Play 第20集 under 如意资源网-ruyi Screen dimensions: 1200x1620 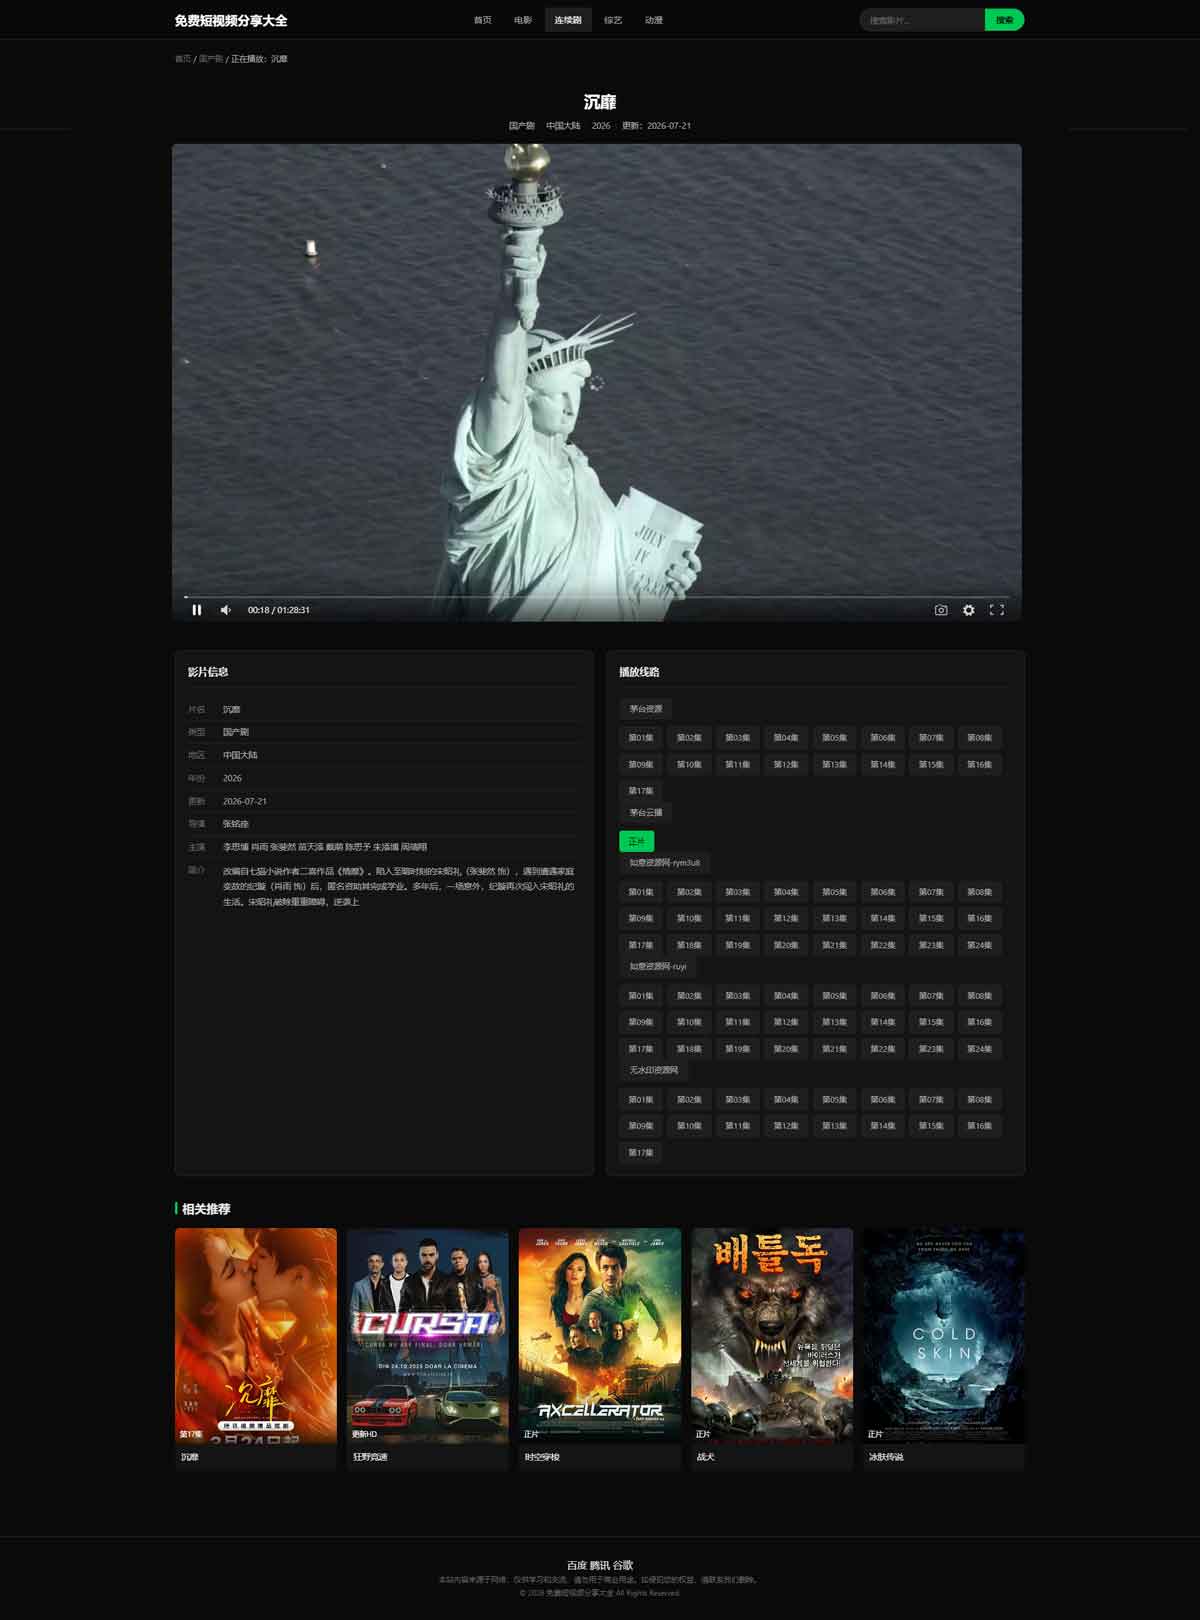click(x=786, y=1049)
